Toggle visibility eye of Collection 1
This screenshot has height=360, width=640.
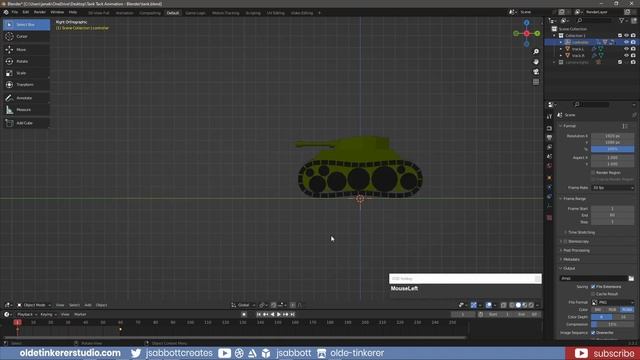627,36
